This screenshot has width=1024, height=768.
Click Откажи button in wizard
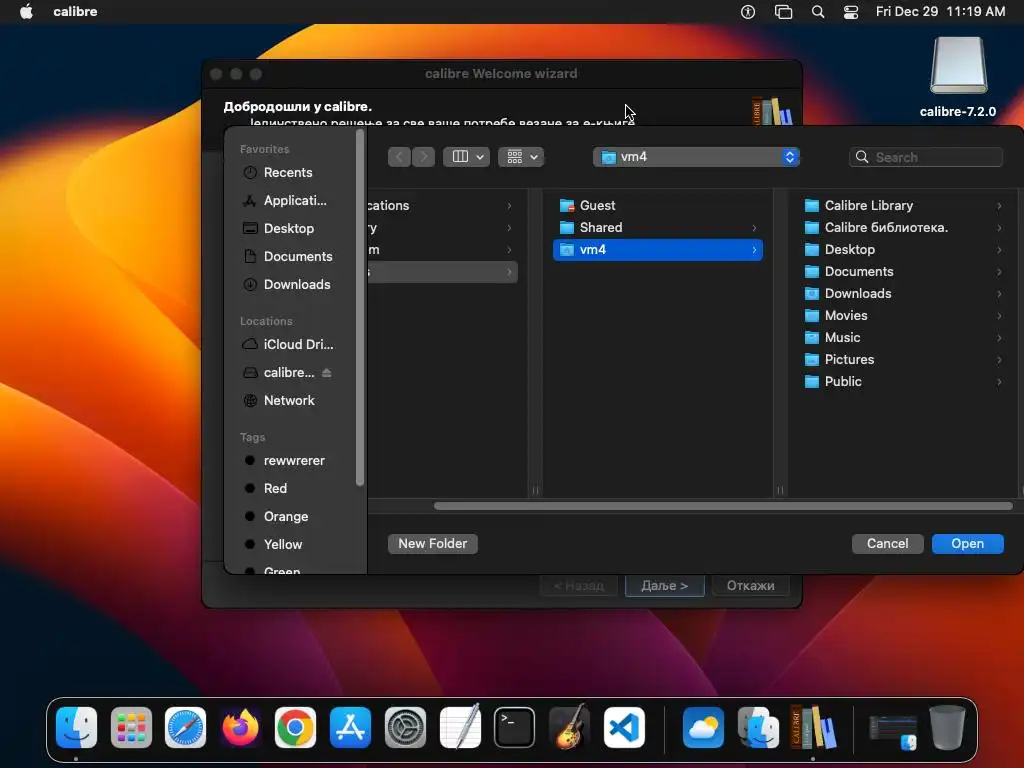tap(750, 586)
